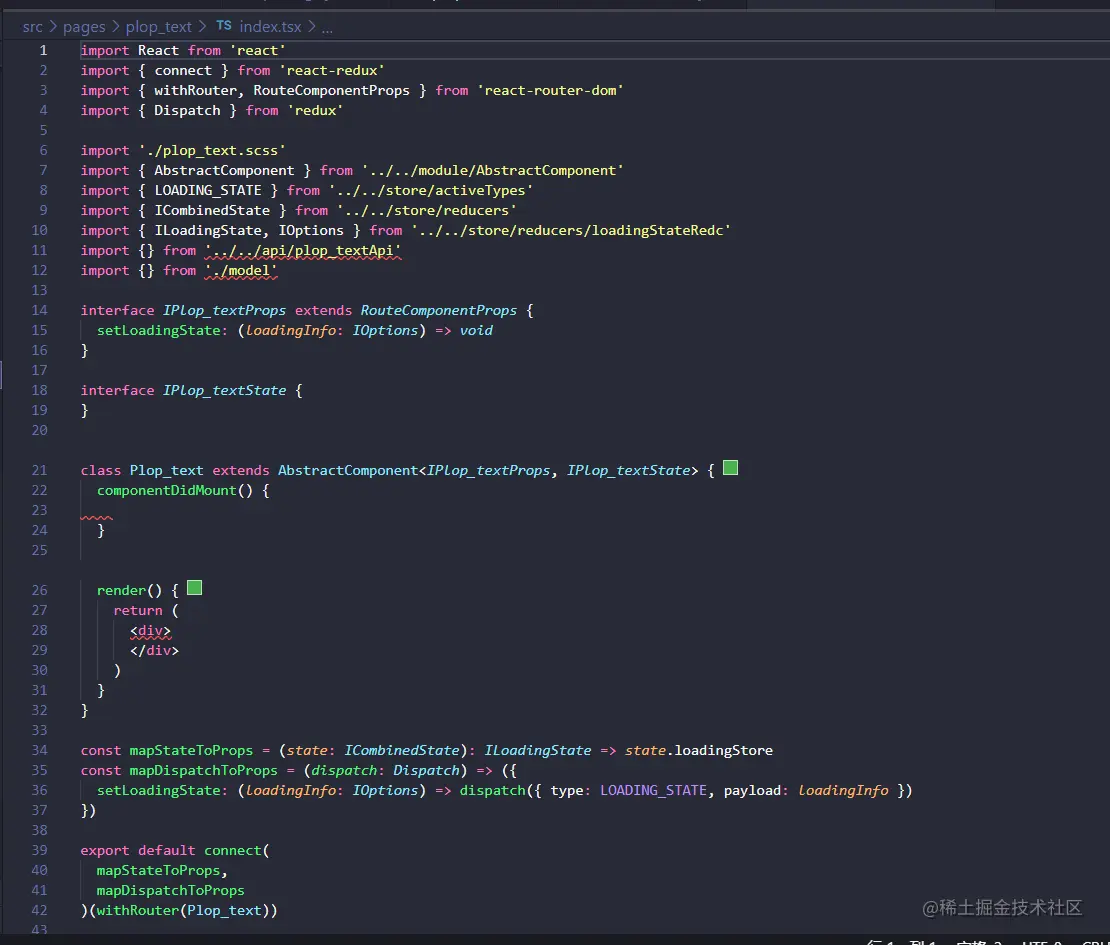The width and height of the screenshot is (1110, 945).
Task: Click the 'render' method name
Action: click(121, 590)
